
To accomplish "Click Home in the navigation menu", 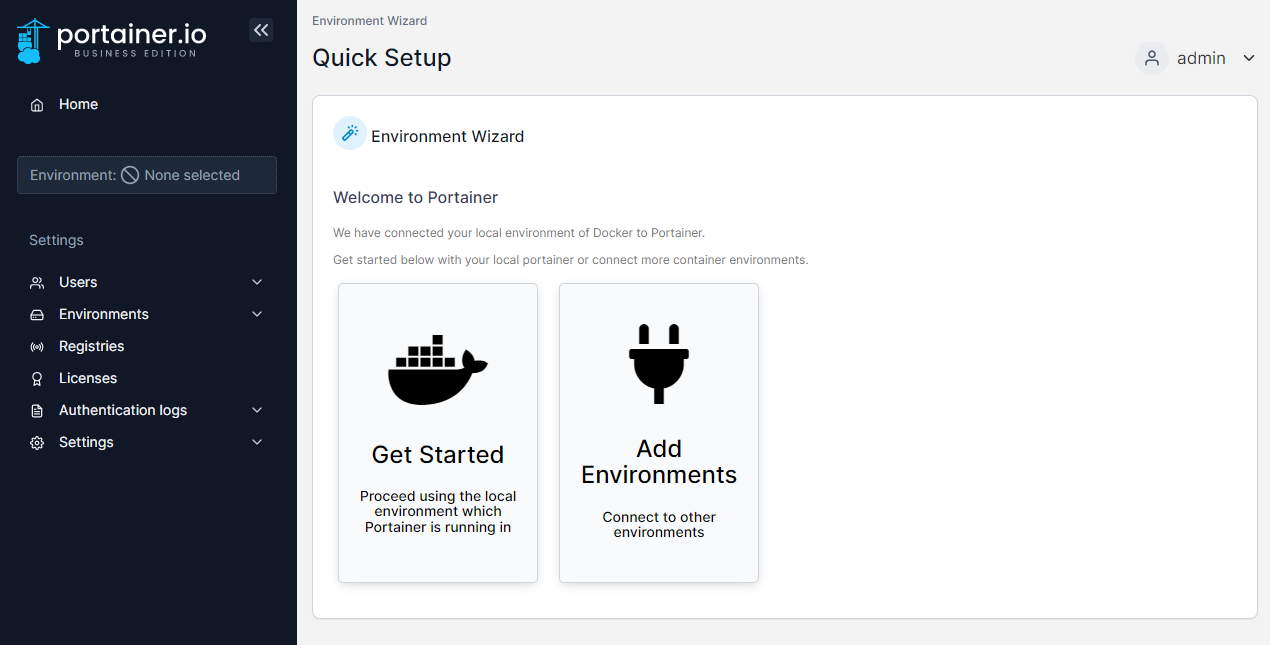I will (x=80, y=104).
